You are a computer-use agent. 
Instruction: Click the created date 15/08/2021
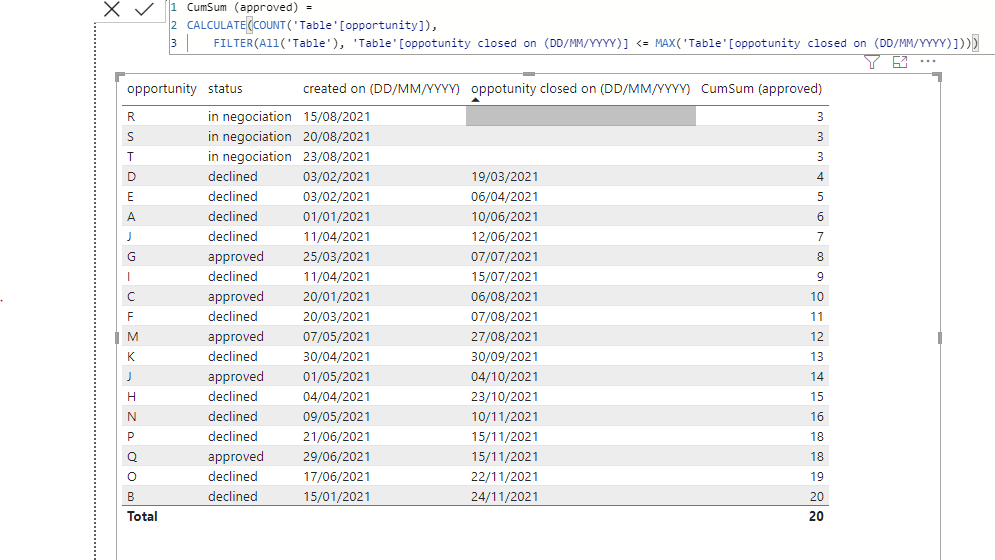tap(336, 117)
